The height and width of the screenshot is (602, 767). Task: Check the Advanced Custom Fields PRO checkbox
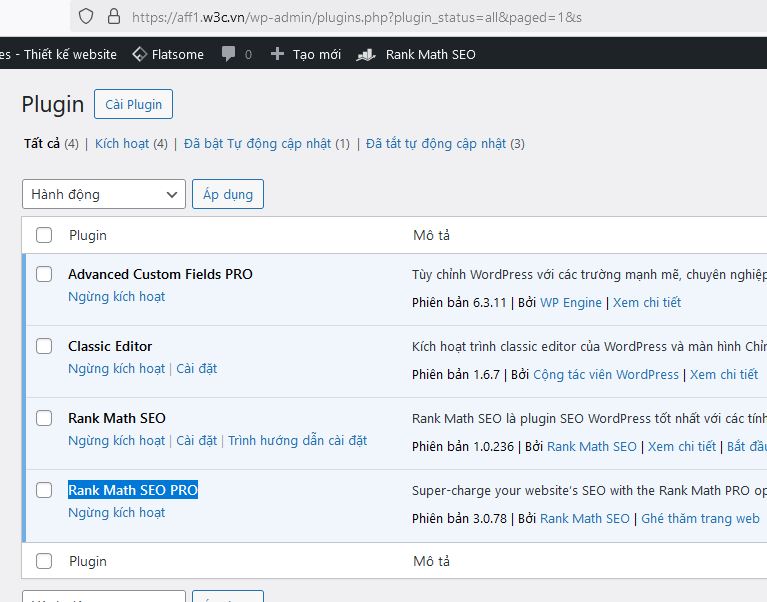(44, 274)
